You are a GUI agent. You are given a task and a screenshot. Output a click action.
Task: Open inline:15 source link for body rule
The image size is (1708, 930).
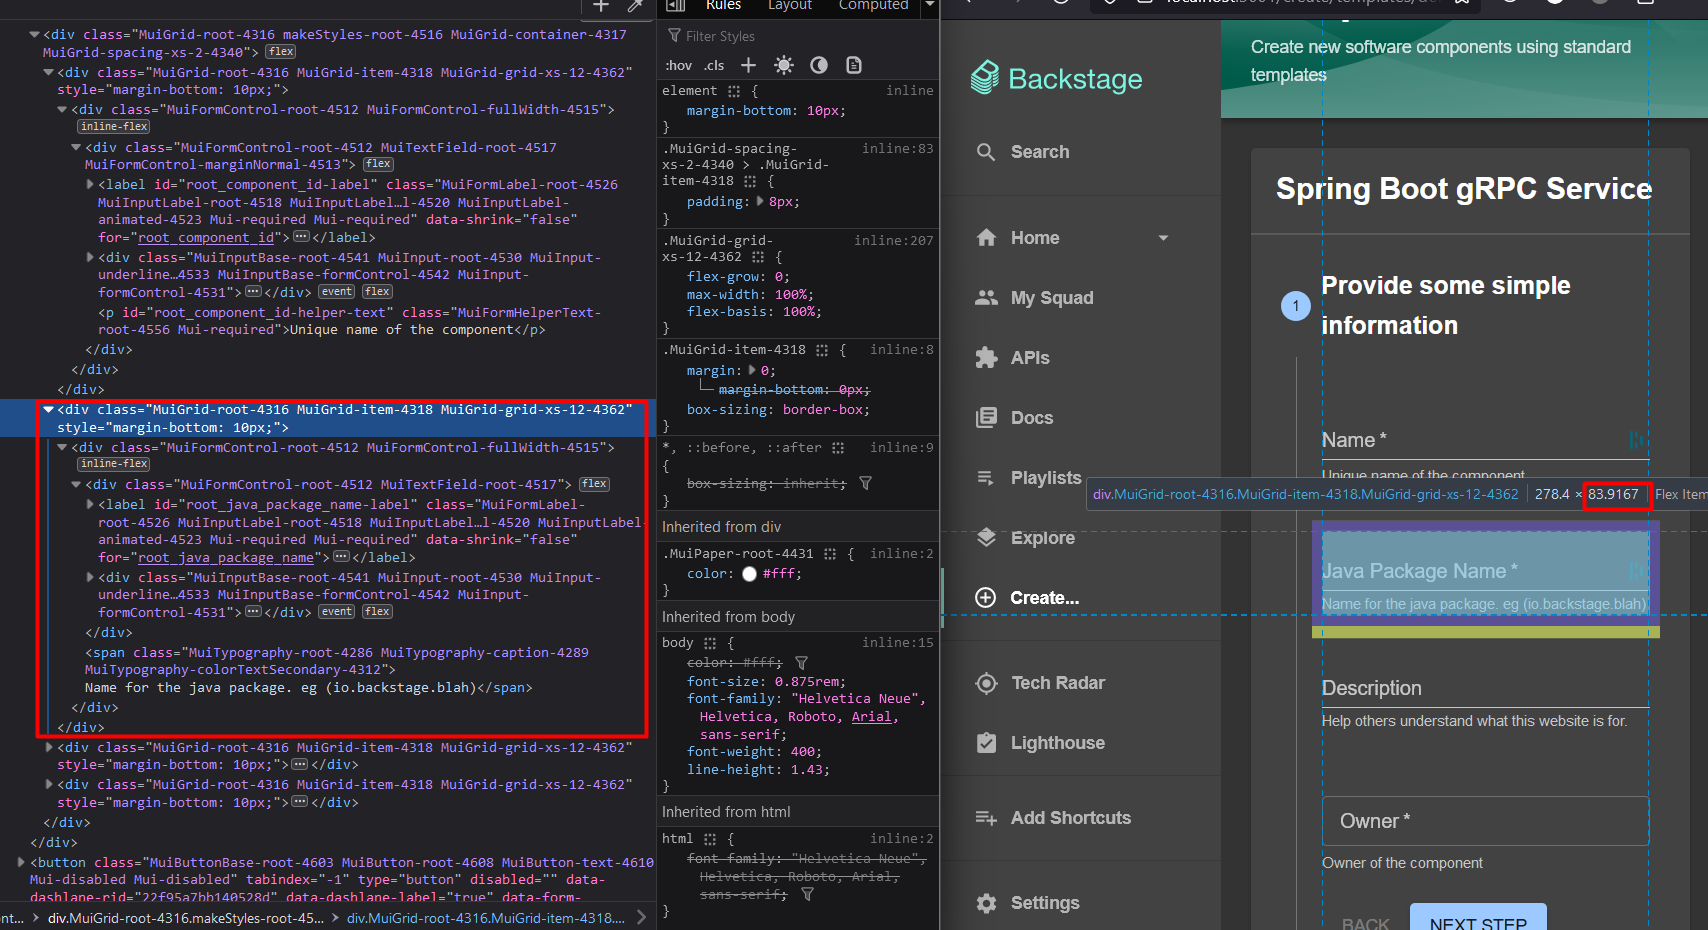coord(897,642)
